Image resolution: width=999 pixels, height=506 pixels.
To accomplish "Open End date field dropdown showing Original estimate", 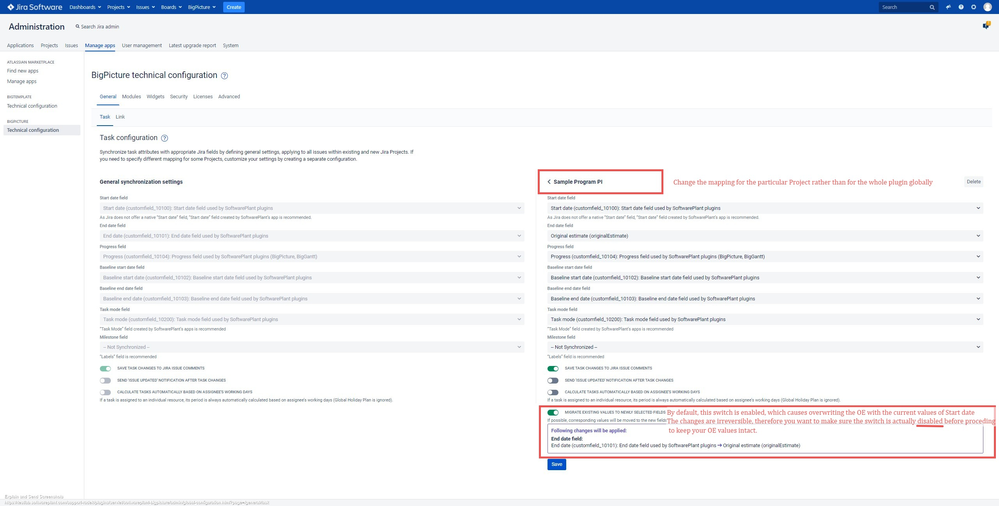I will click(x=765, y=236).
